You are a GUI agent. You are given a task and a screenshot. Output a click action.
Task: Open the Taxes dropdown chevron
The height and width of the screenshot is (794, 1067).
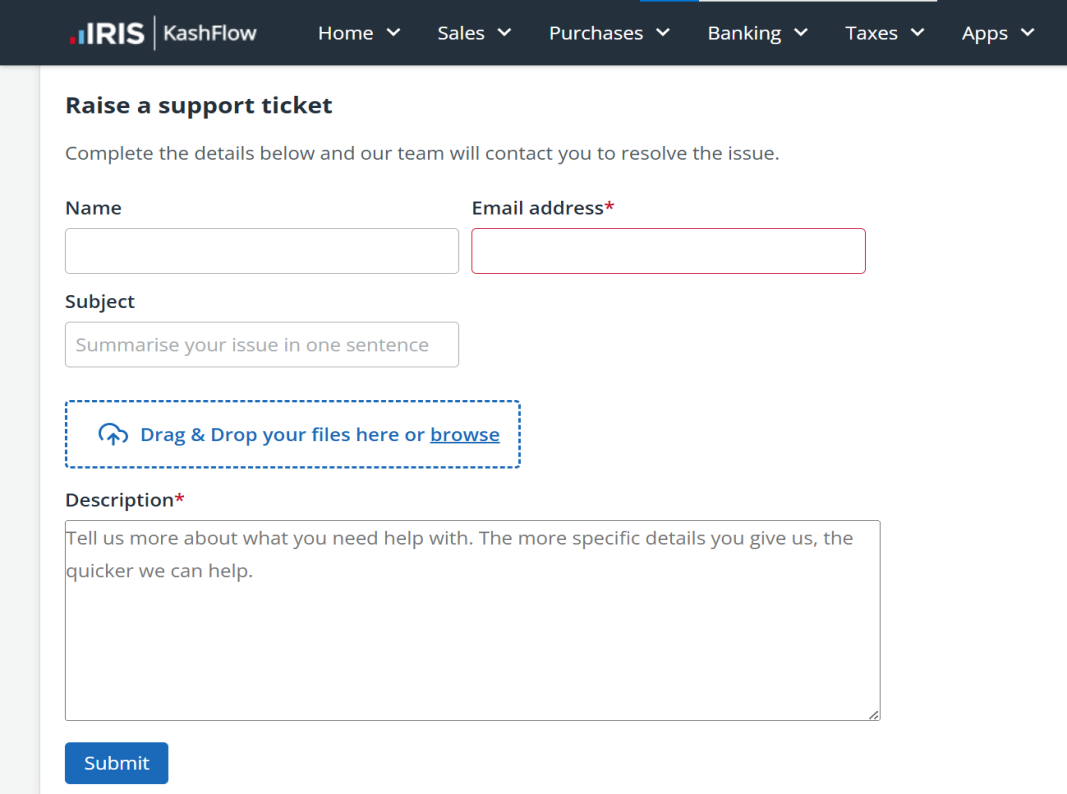(917, 32)
